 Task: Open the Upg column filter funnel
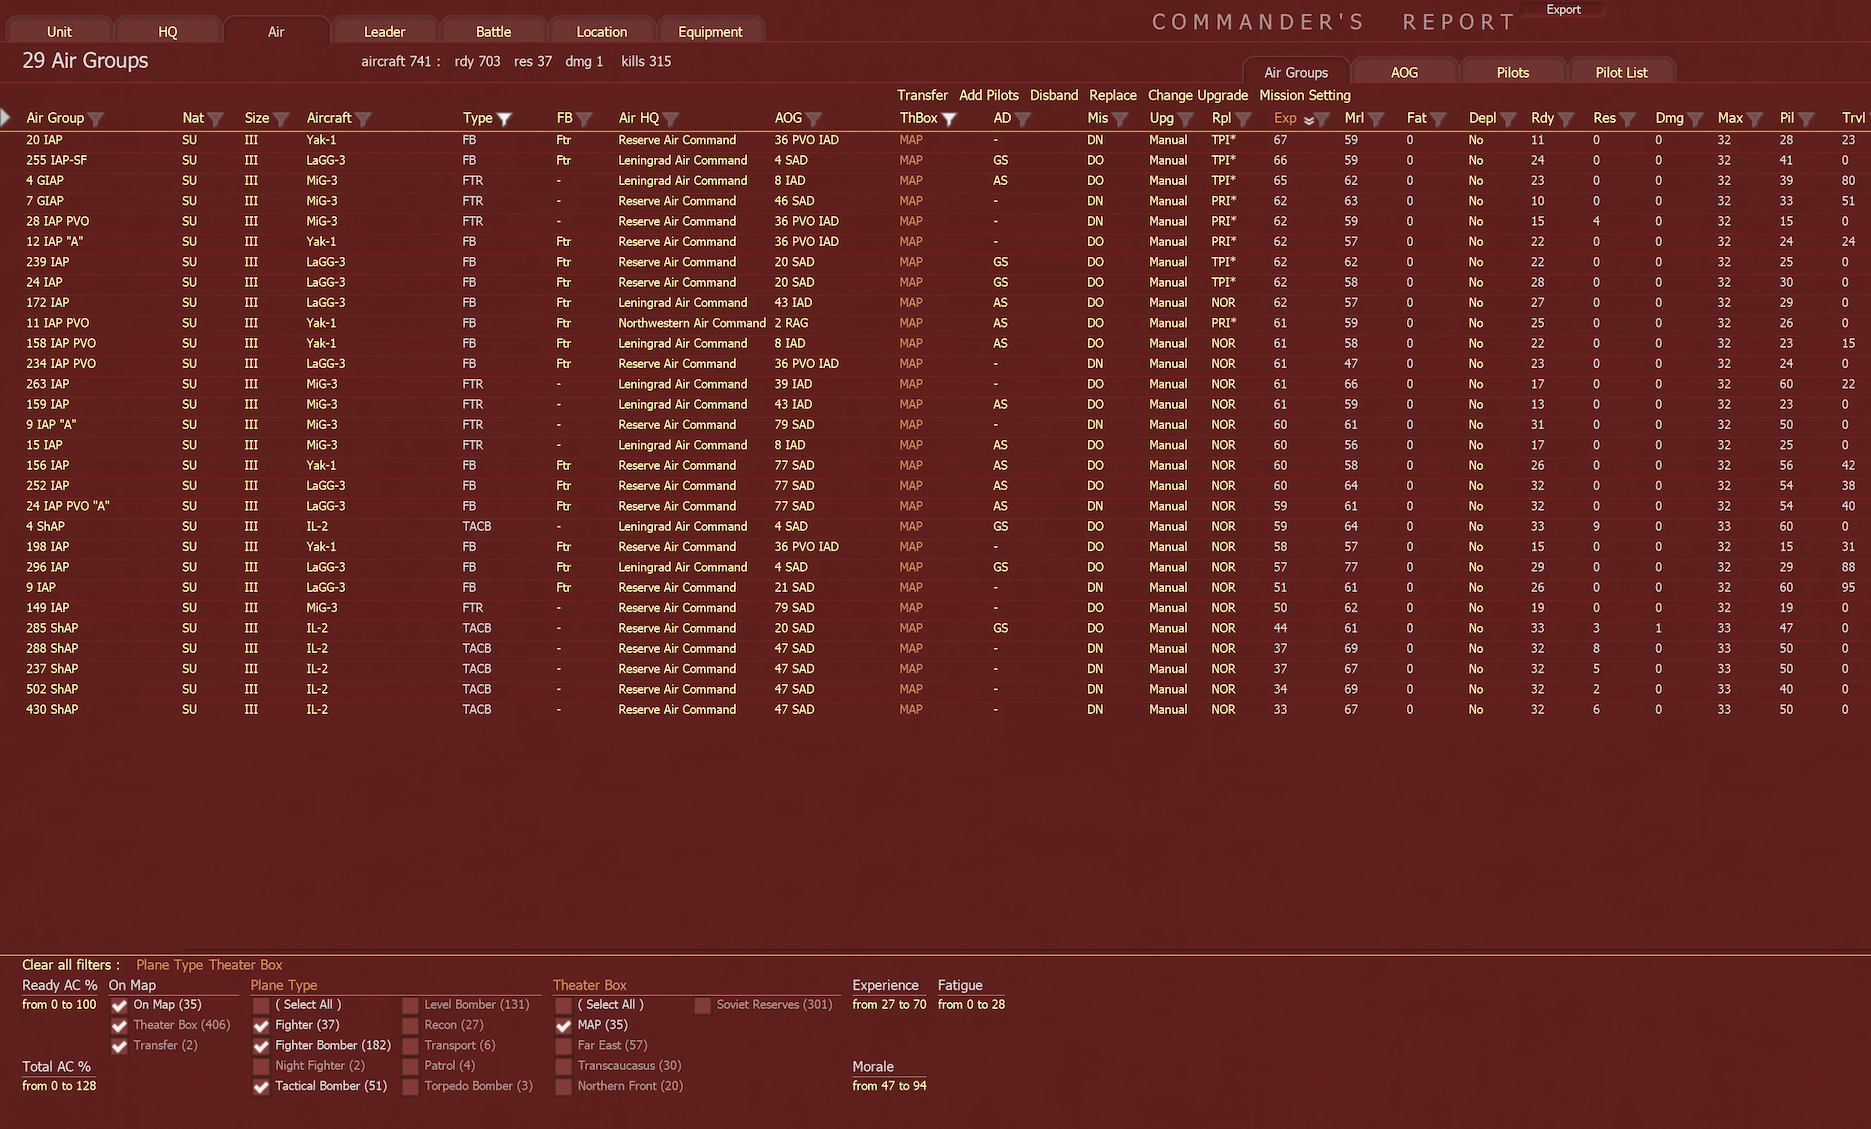[x=1186, y=119]
